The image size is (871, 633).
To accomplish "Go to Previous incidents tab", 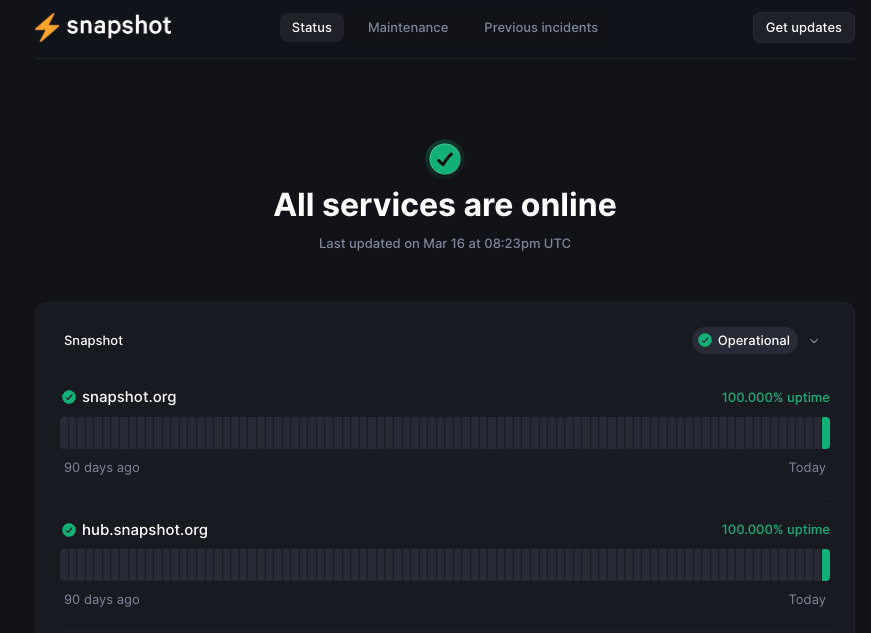I will 540,27.
